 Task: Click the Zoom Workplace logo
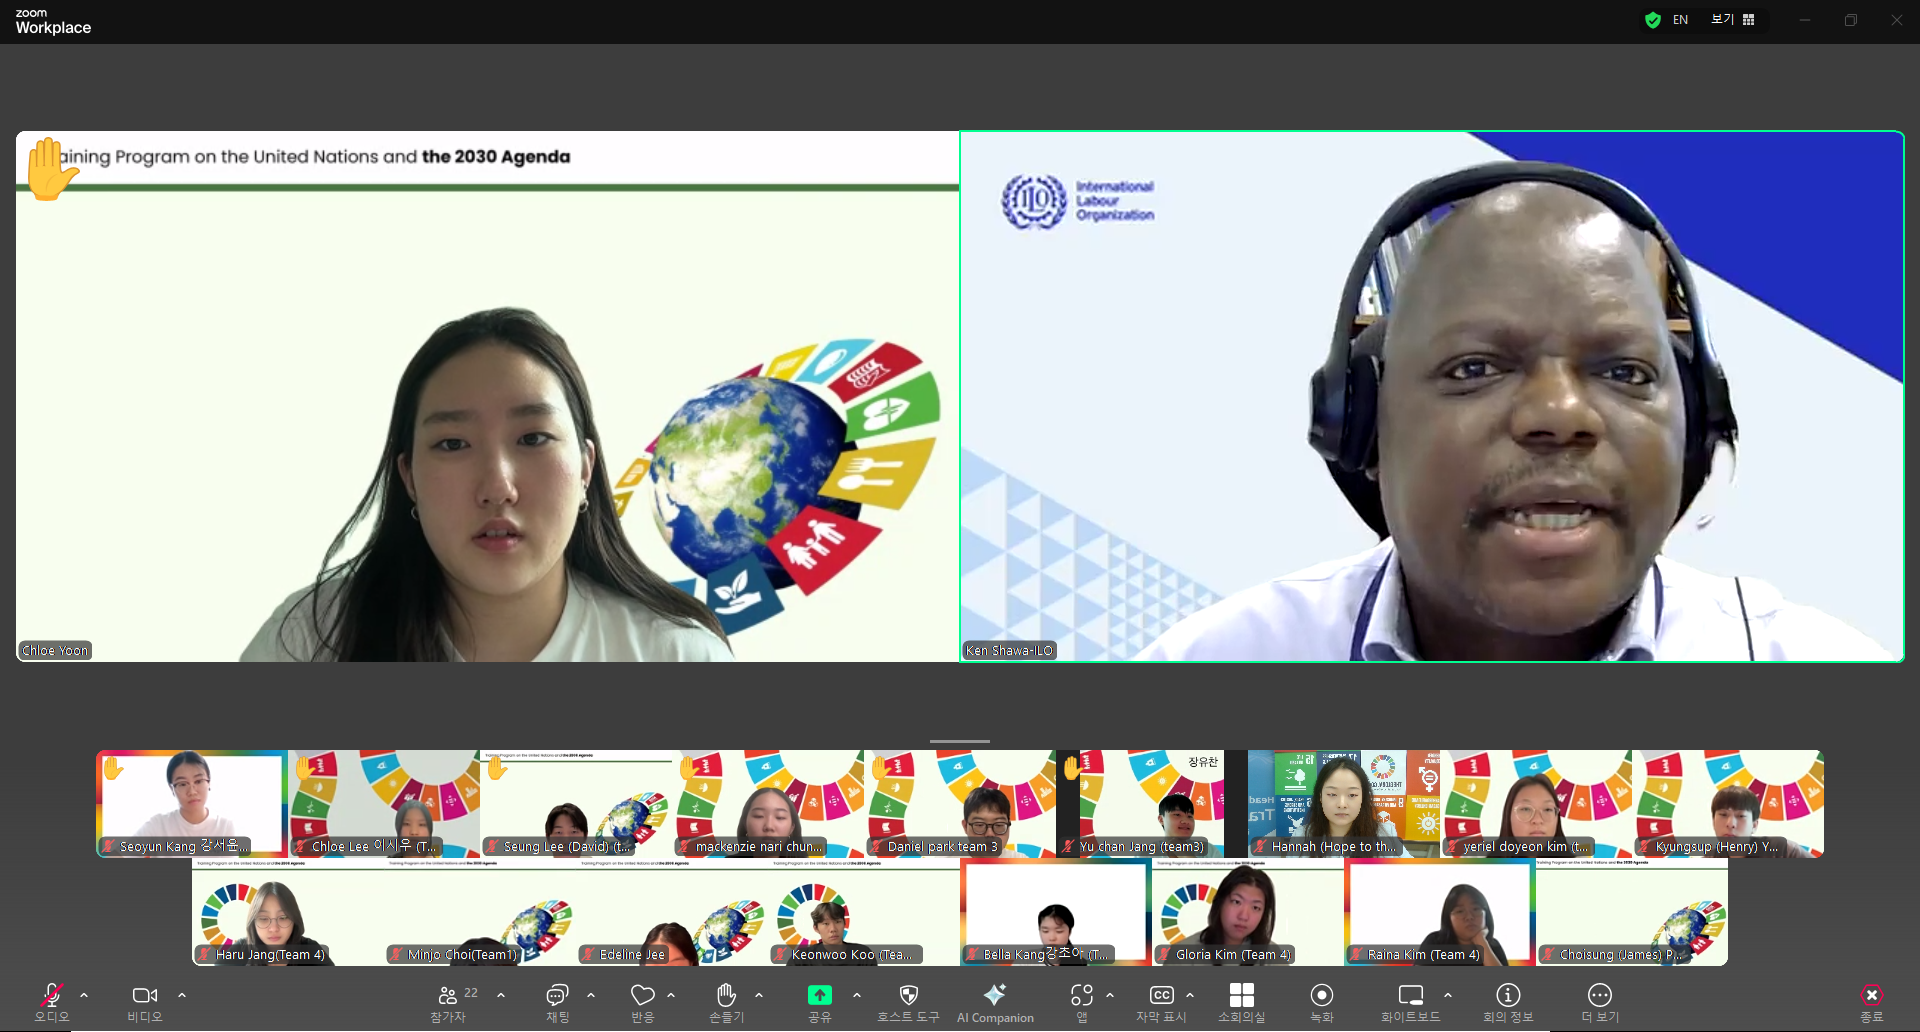[53, 21]
